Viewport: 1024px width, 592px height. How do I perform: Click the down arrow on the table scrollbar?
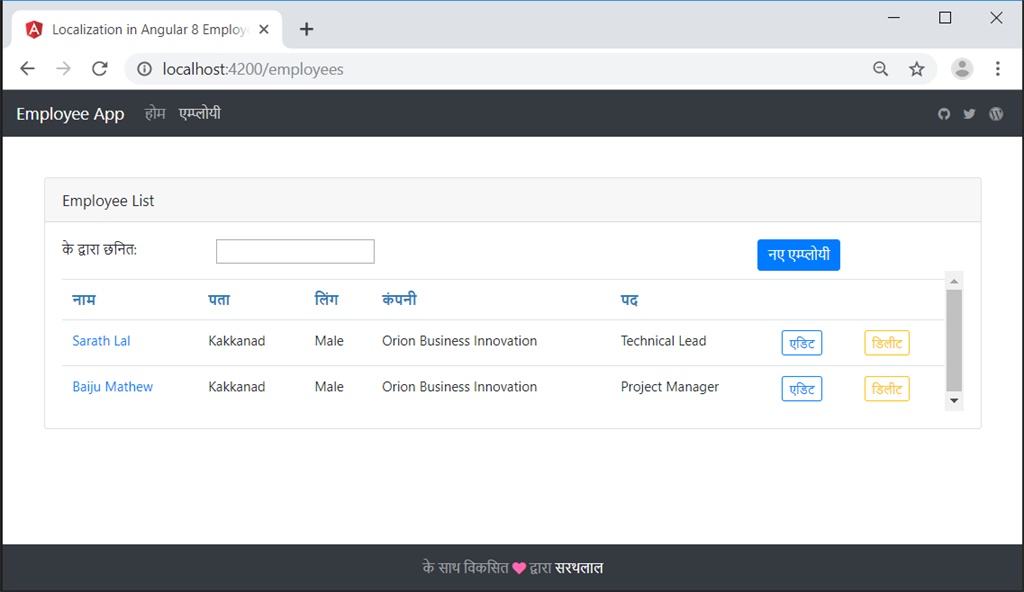point(954,400)
